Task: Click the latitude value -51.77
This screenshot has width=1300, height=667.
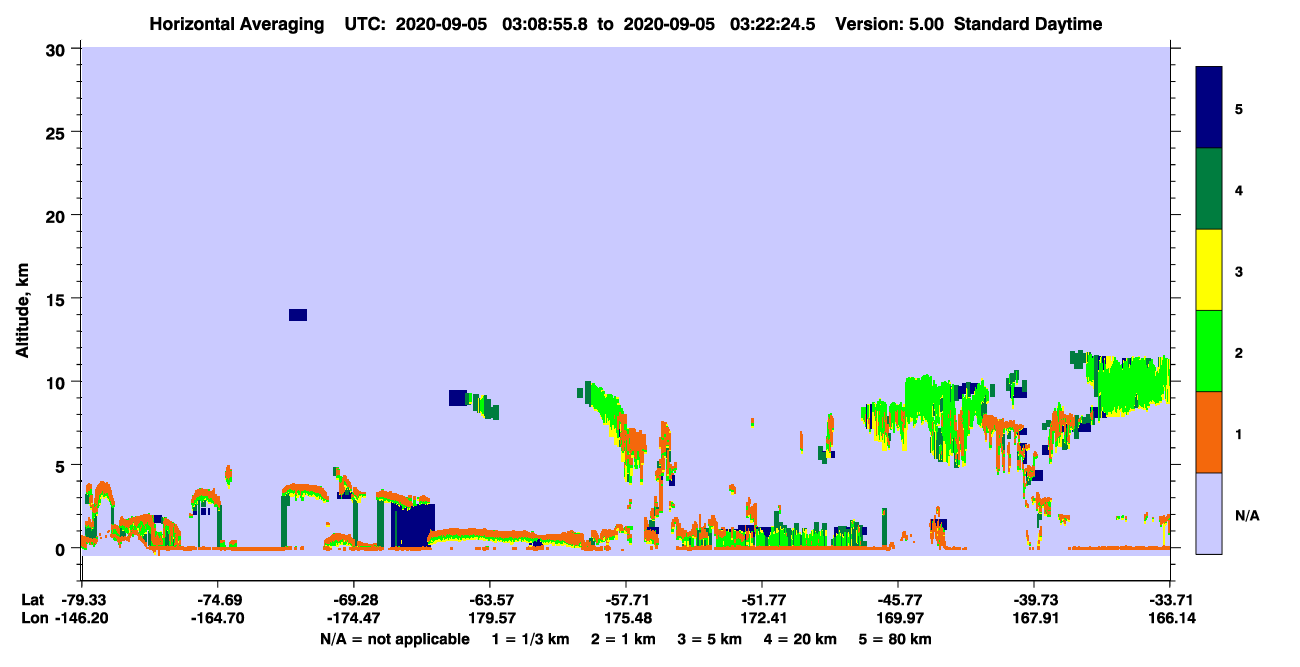Action: coord(761,600)
